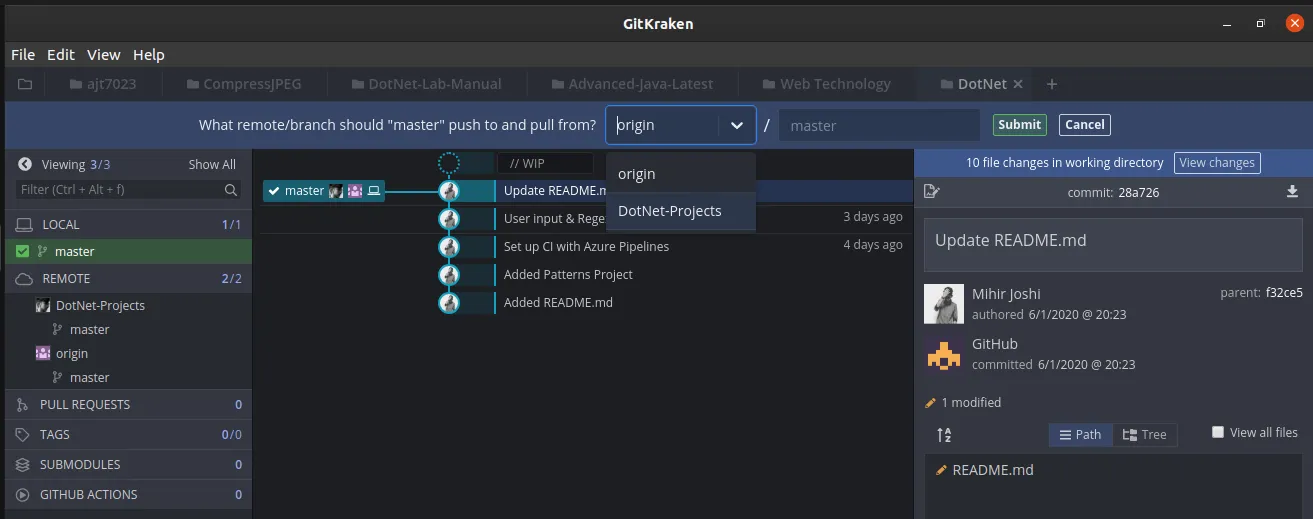Click the WIP dashed circle node
1313x519 pixels.
click(x=449, y=163)
